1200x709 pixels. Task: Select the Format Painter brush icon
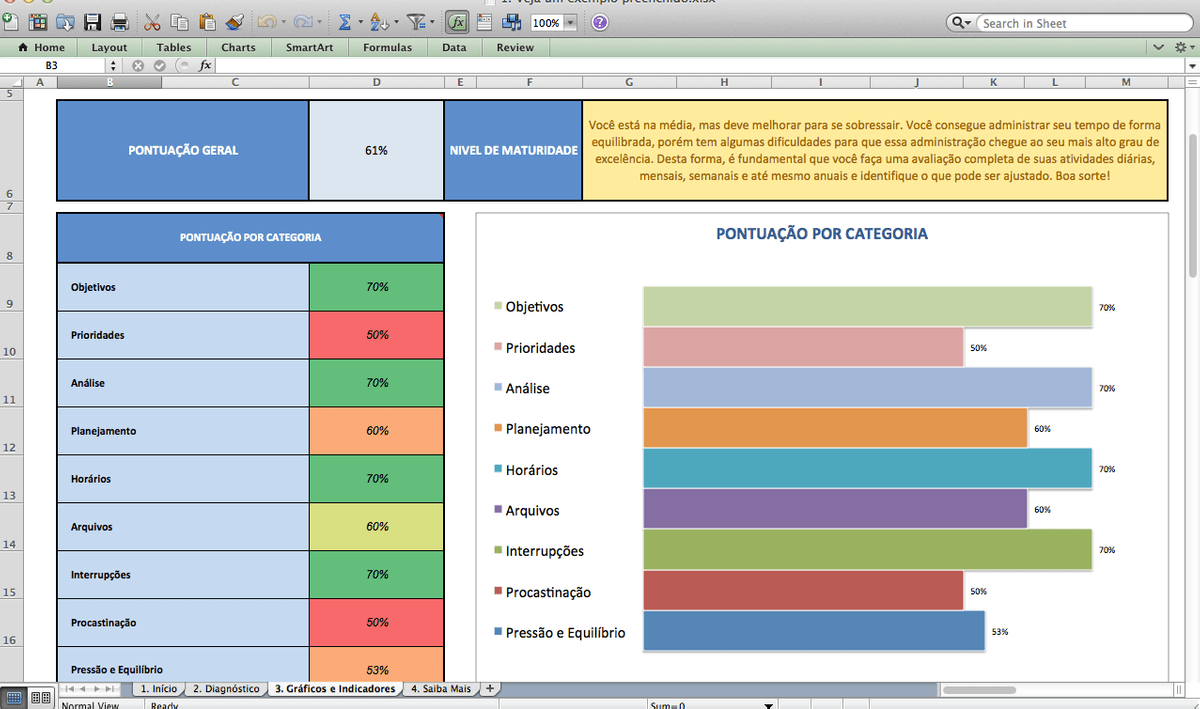235,21
